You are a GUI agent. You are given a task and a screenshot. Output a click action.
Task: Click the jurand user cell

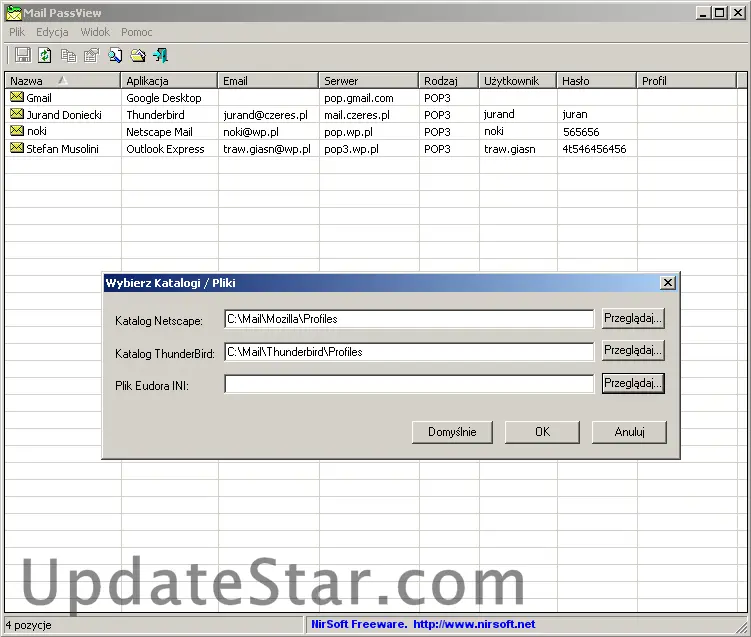[x=499, y=114]
